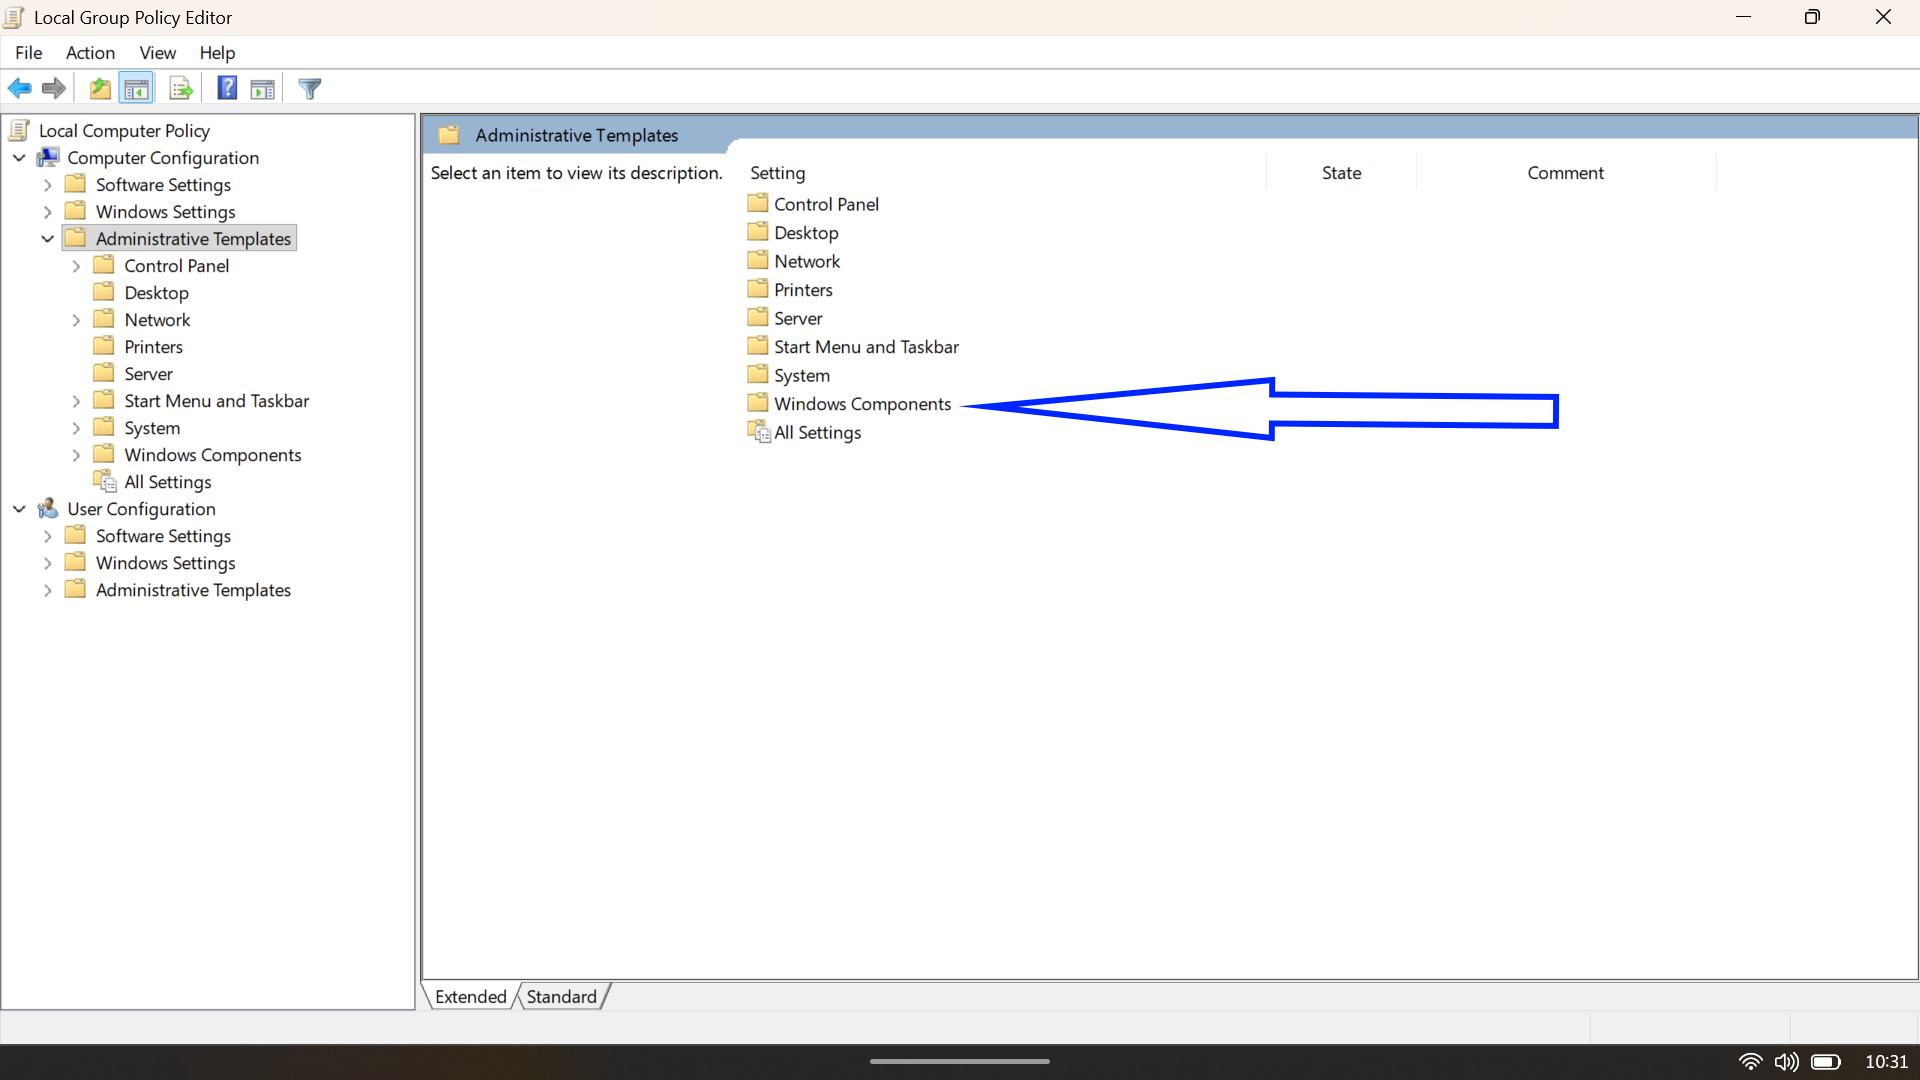
Task: Click the Export List toolbar icon
Action: 180,88
